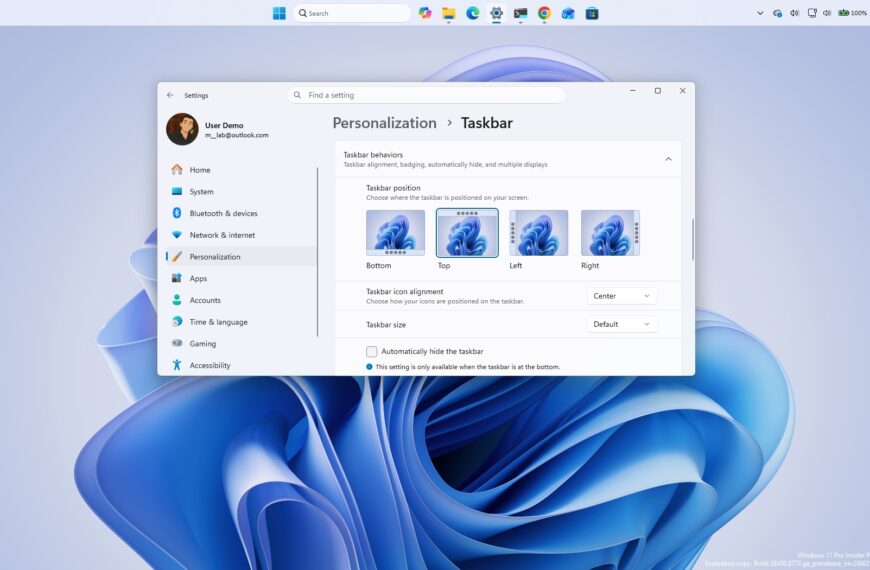Open Gaming settings category
This screenshot has height=570, width=870.
point(241,344)
